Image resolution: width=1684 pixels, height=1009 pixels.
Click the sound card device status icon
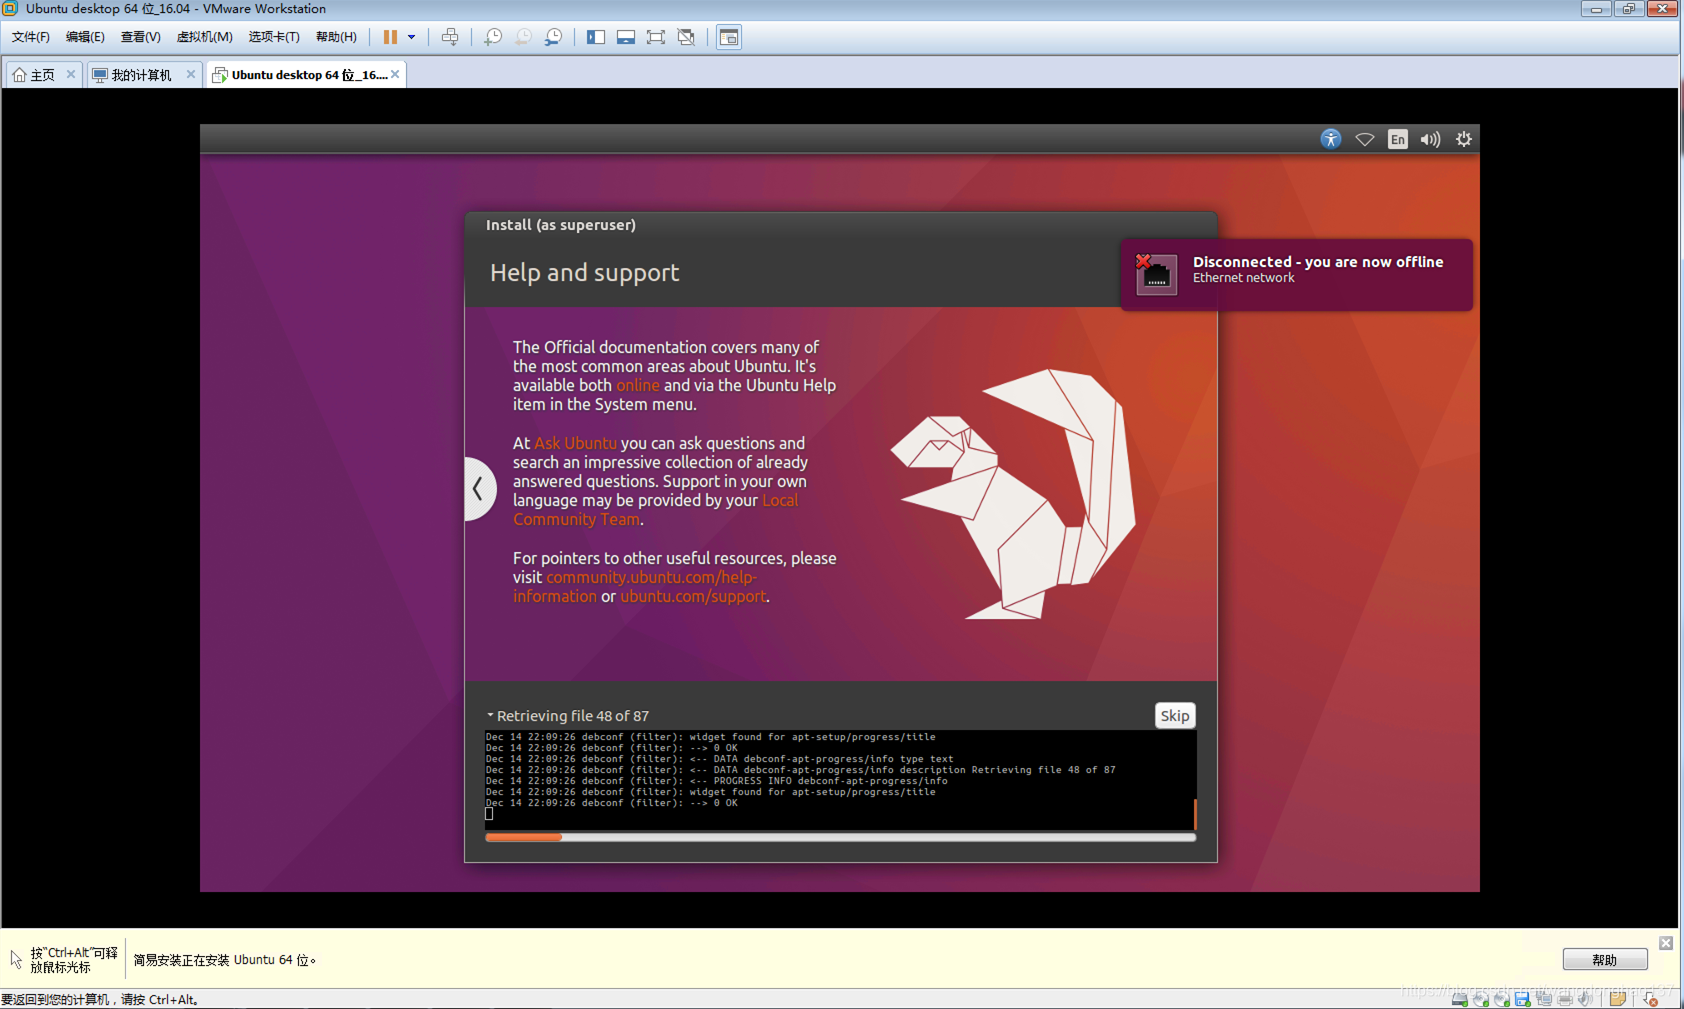point(1585,999)
